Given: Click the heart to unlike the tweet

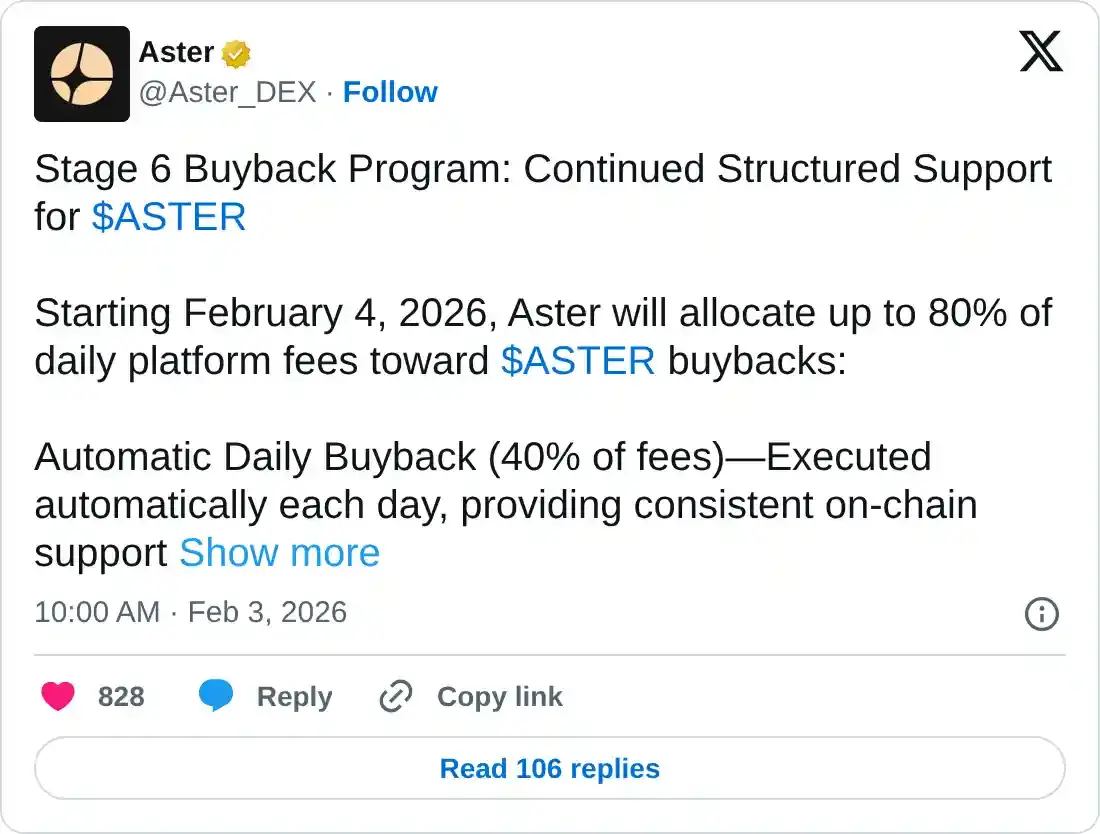Looking at the screenshot, I should (x=58, y=696).
